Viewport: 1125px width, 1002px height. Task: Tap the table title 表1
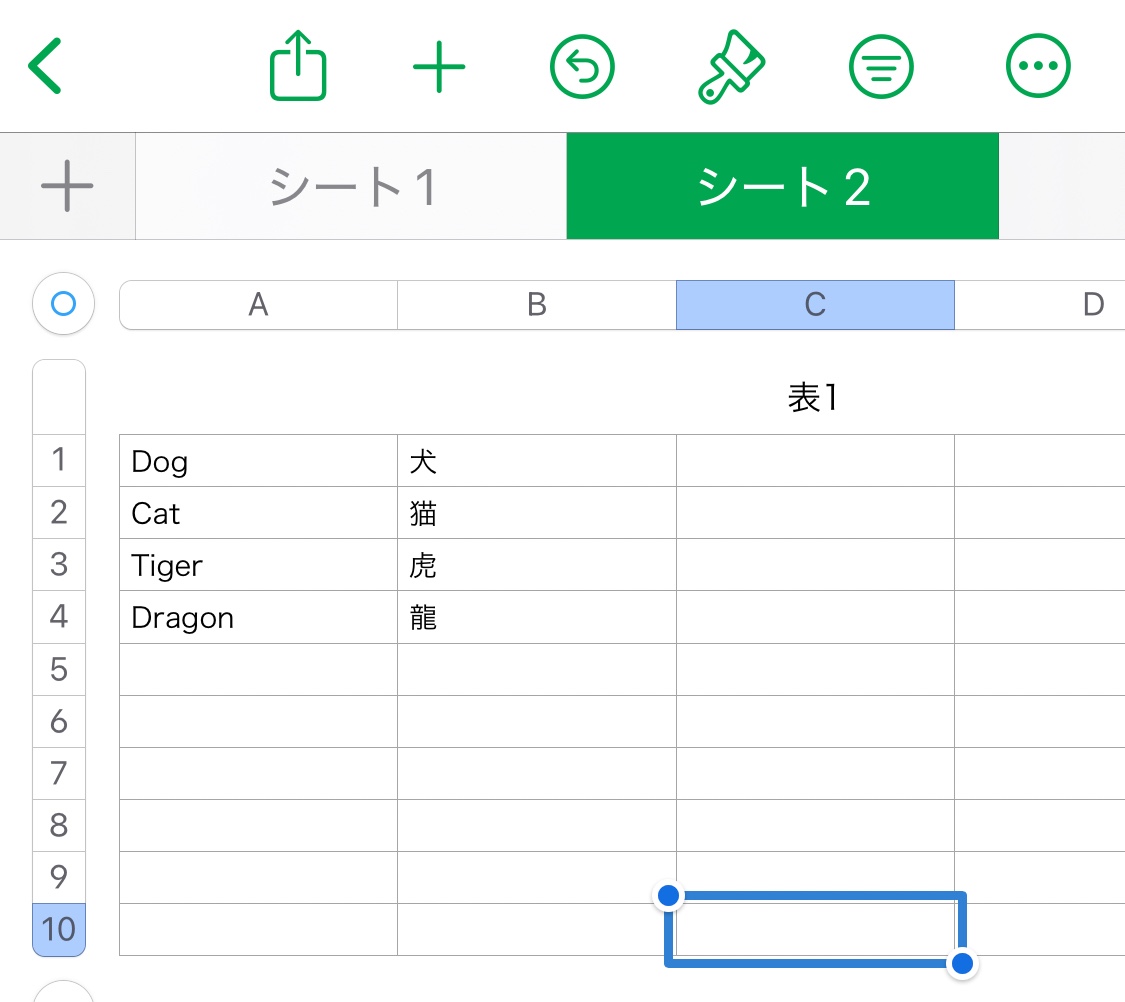812,398
